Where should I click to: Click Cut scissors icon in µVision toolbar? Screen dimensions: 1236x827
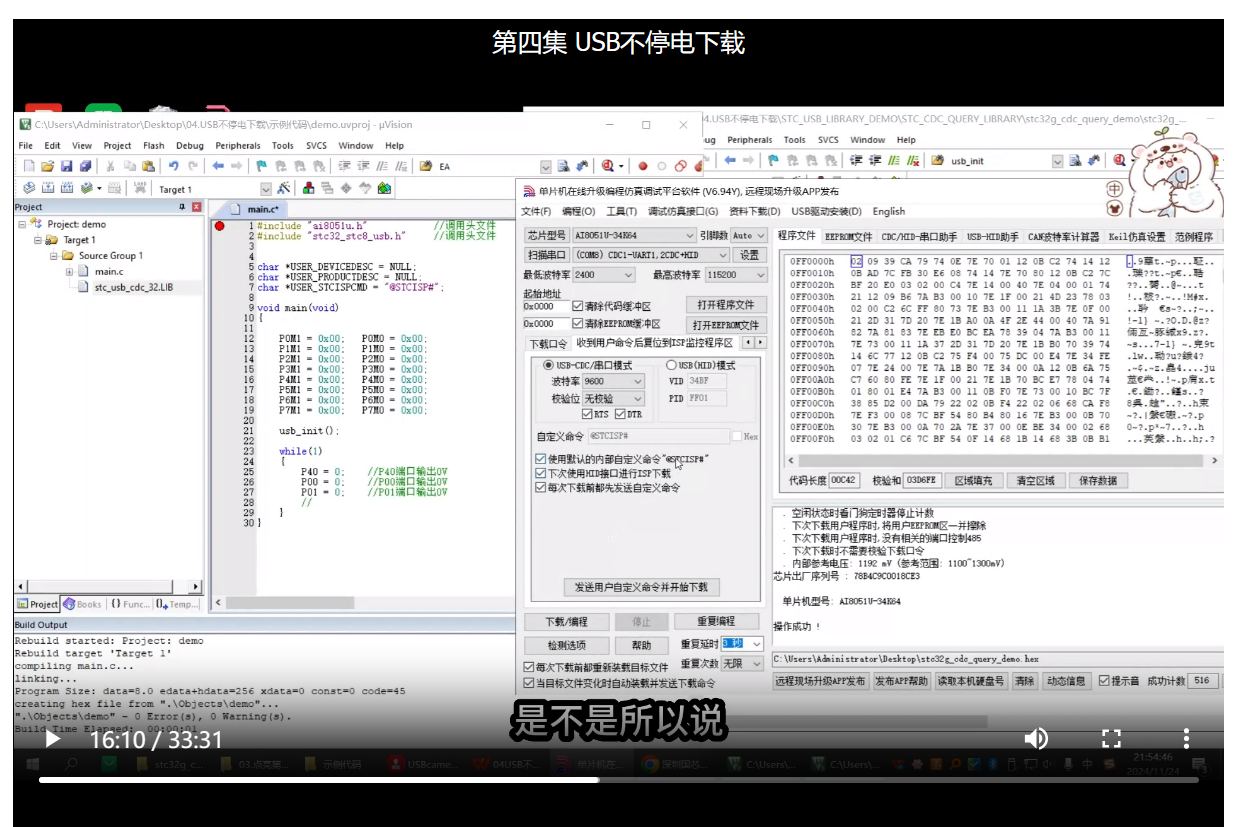(111, 166)
